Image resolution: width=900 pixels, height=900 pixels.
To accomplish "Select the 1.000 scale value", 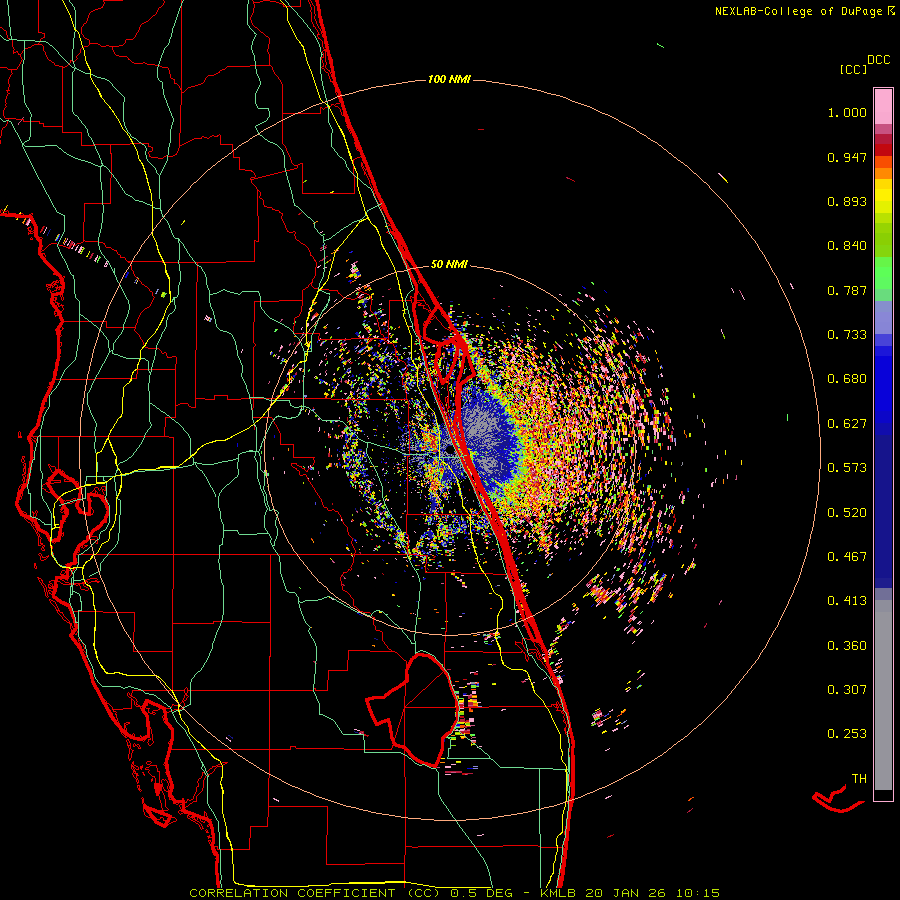I will pos(847,112).
